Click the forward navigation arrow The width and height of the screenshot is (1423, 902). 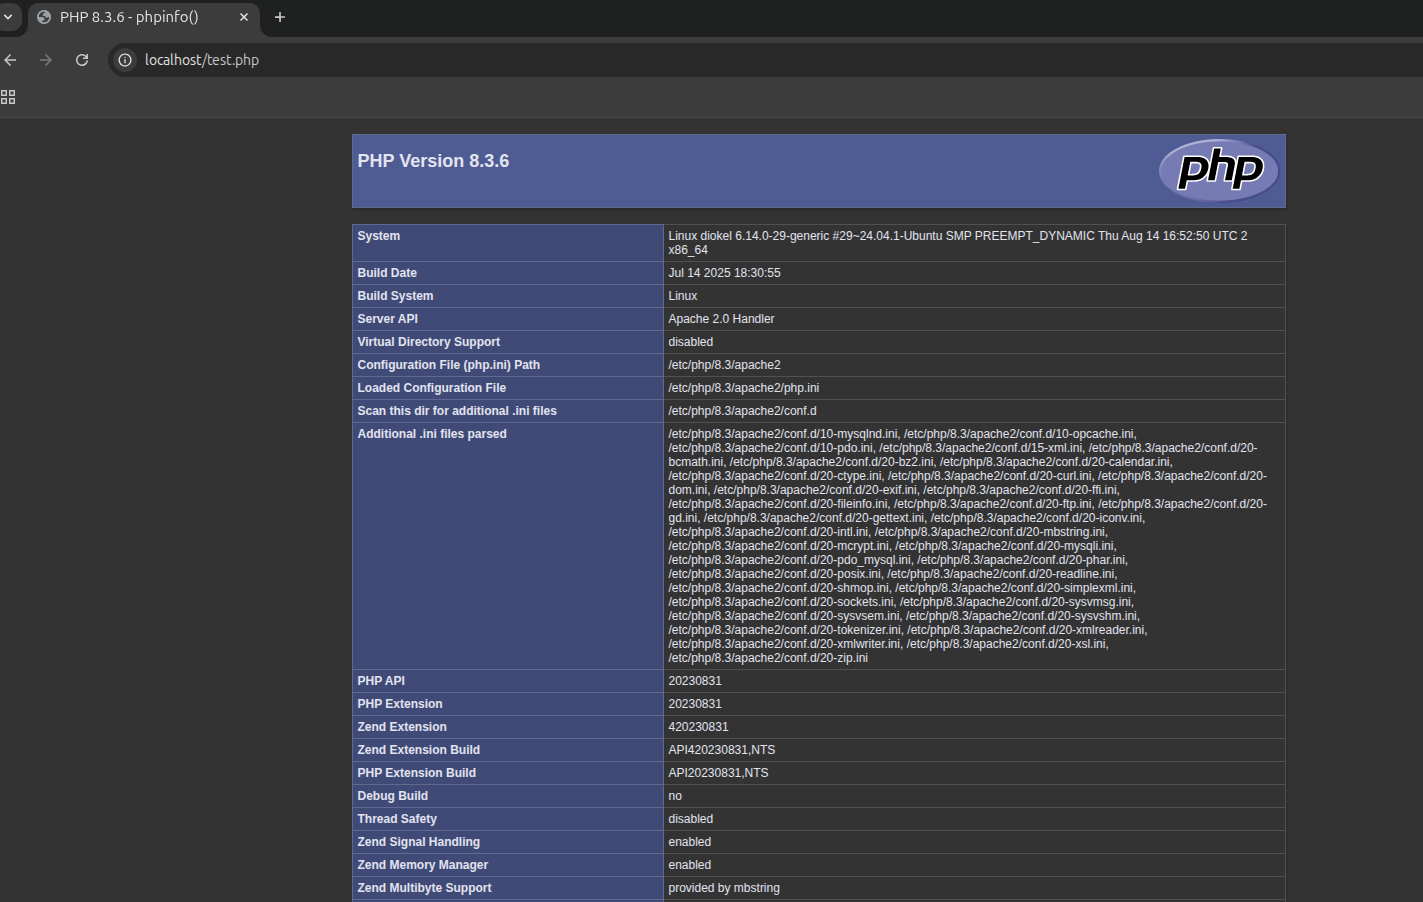[x=46, y=60]
